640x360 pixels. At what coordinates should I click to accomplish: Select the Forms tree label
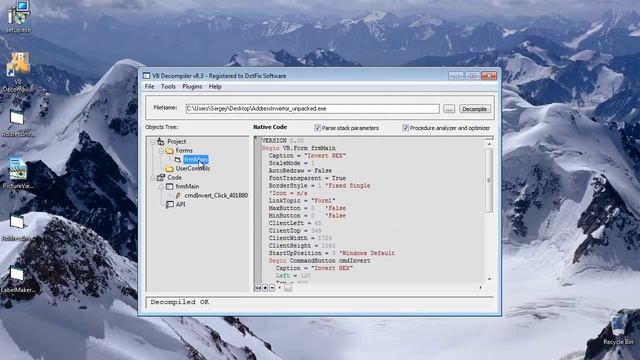tap(184, 150)
